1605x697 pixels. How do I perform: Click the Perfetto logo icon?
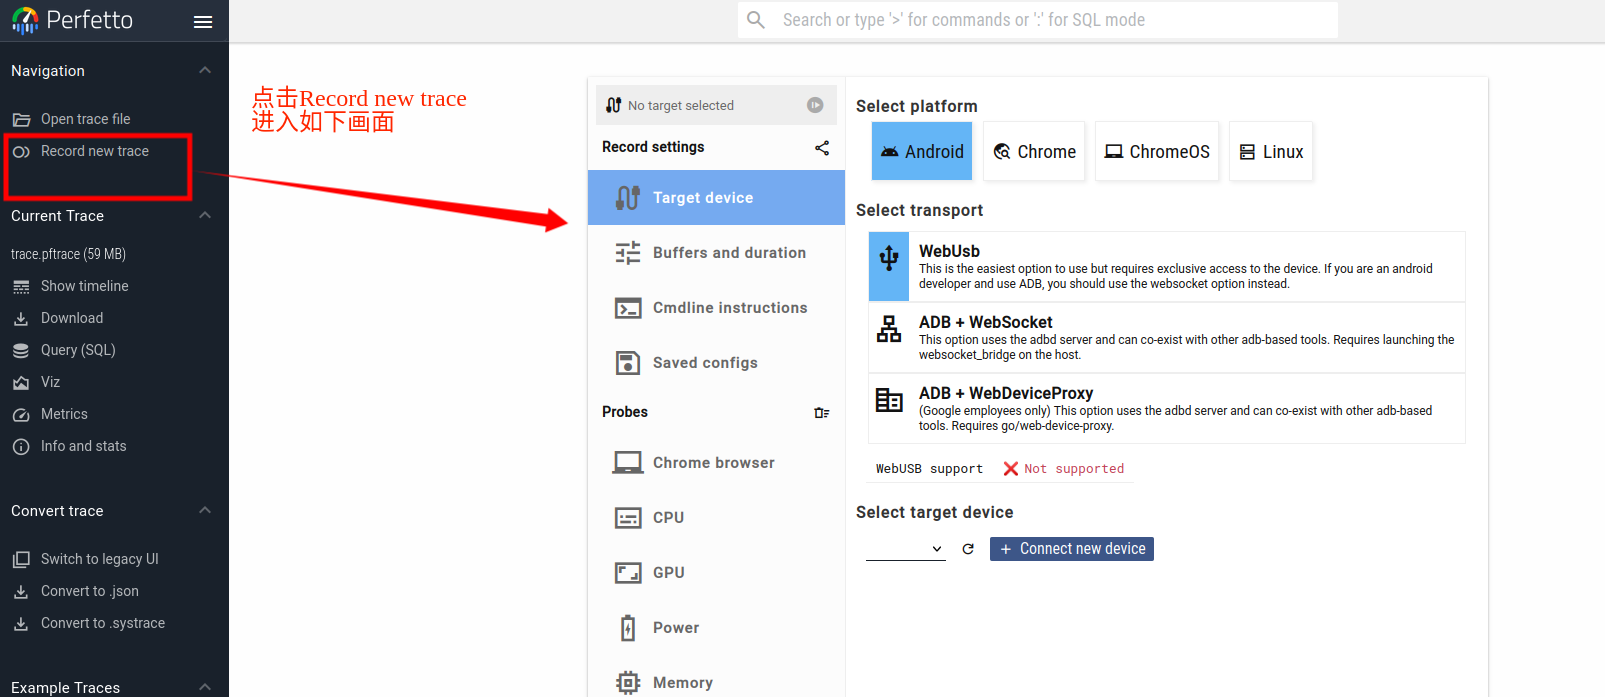pos(25,20)
